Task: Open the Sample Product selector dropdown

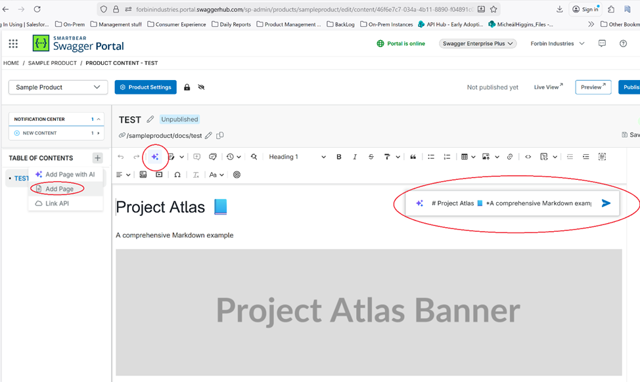Action: [58, 87]
